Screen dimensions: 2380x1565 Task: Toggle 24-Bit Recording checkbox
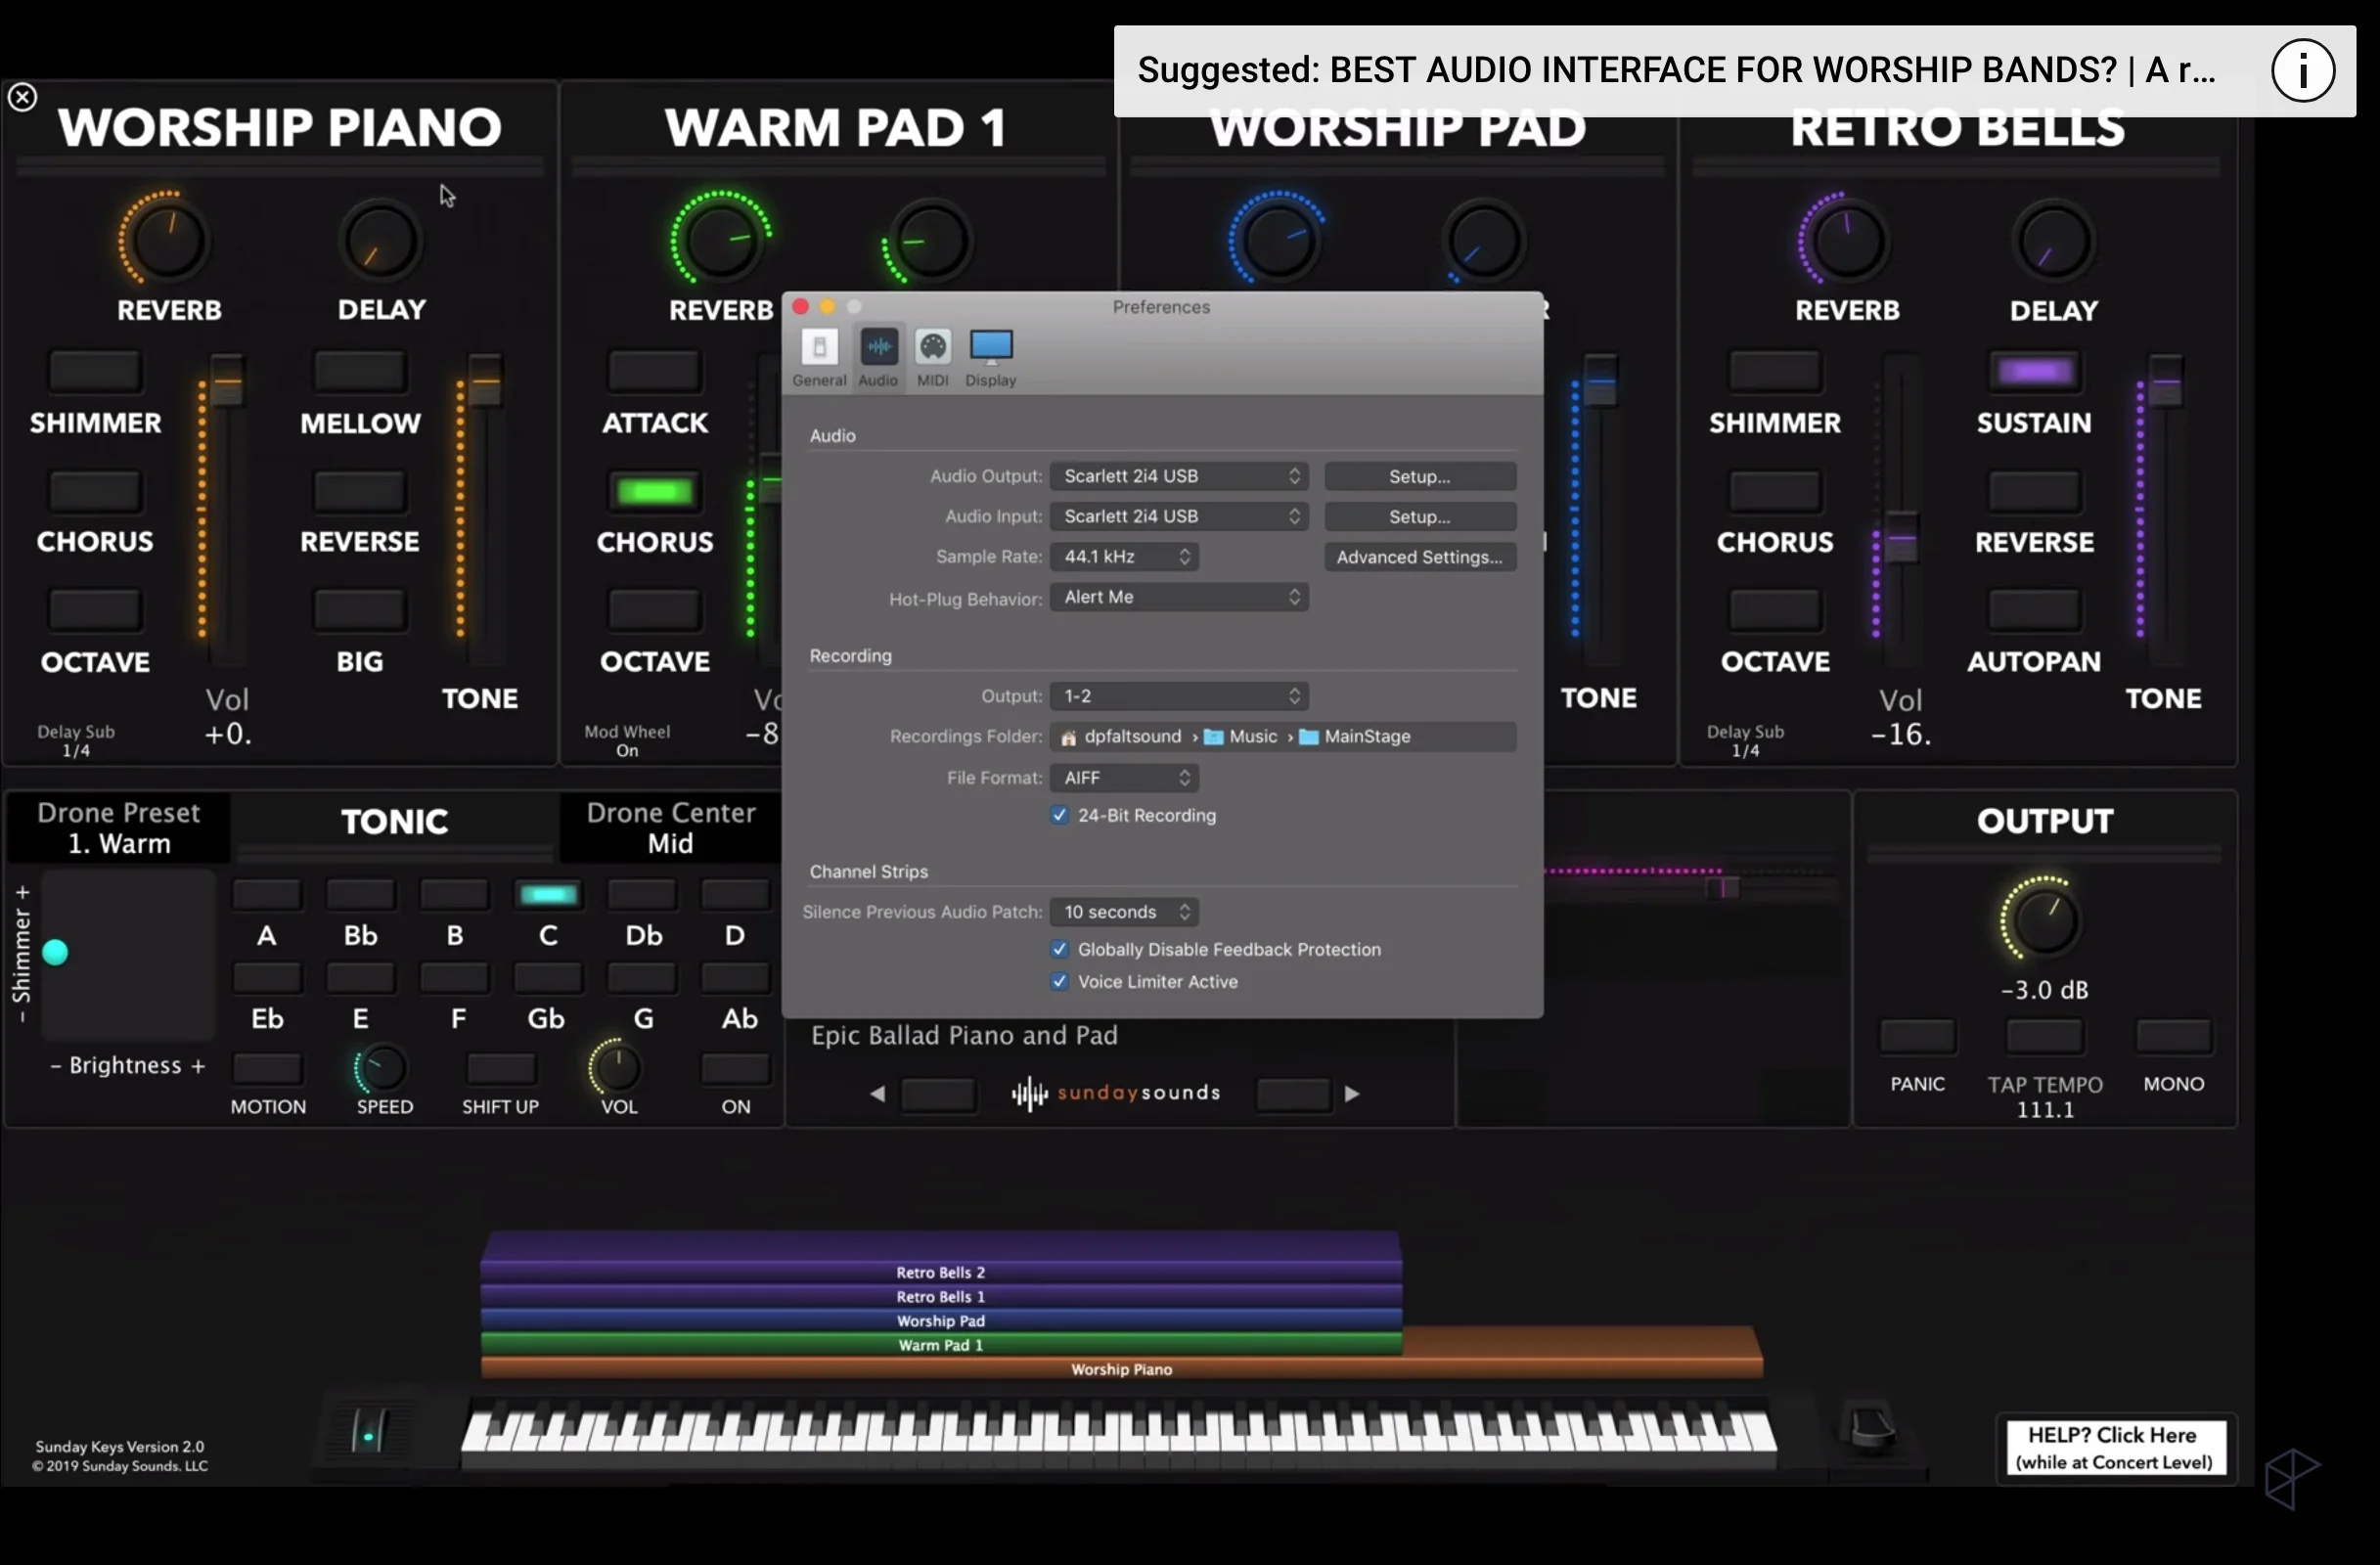(x=1059, y=815)
